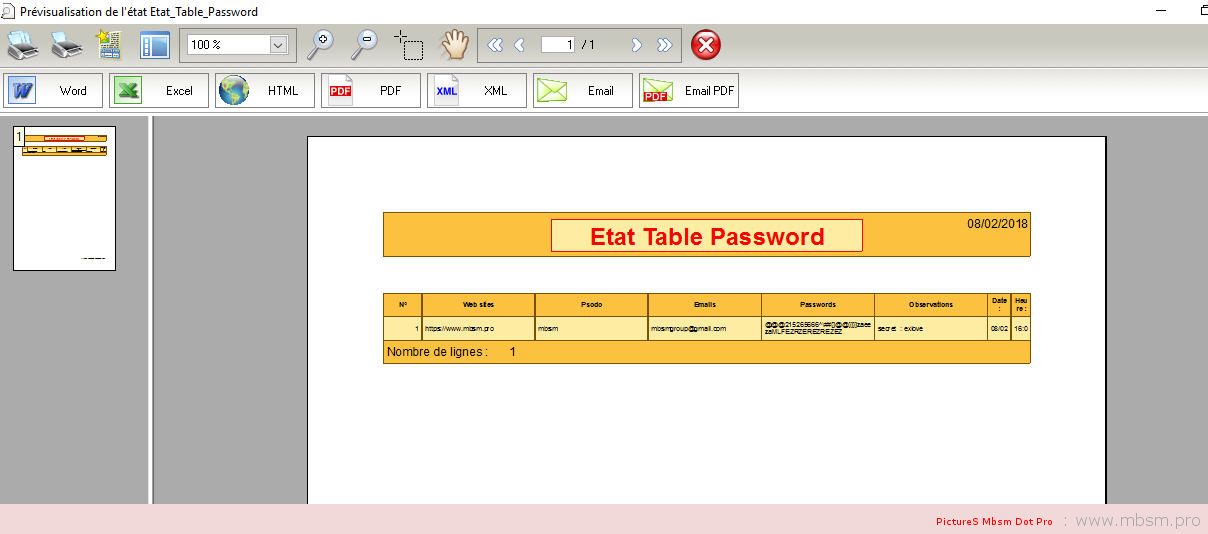Click the first printer icon in toolbar

[x=23, y=45]
